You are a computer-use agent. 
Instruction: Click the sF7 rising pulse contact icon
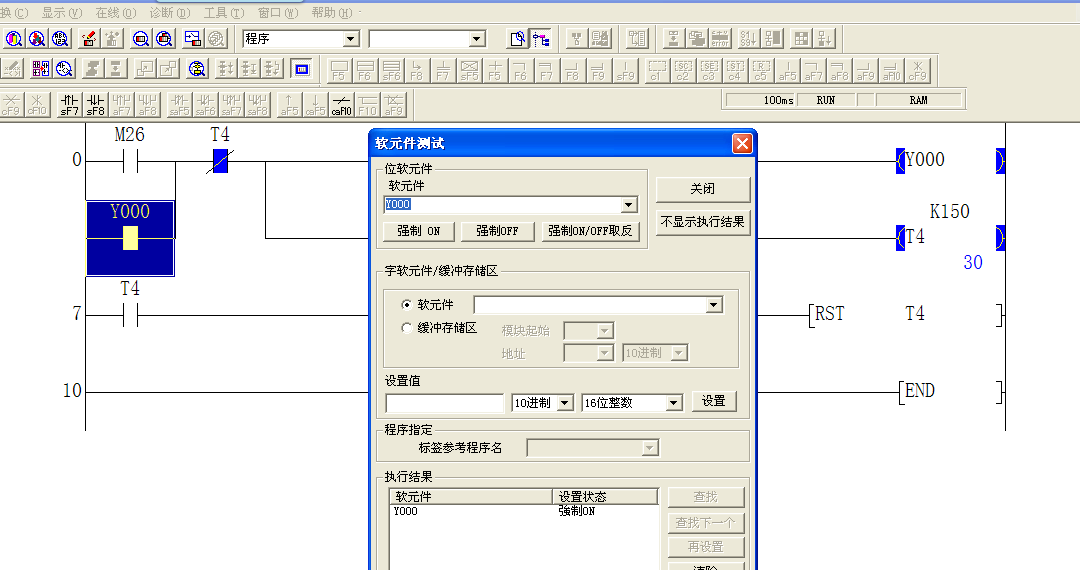pos(69,104)
